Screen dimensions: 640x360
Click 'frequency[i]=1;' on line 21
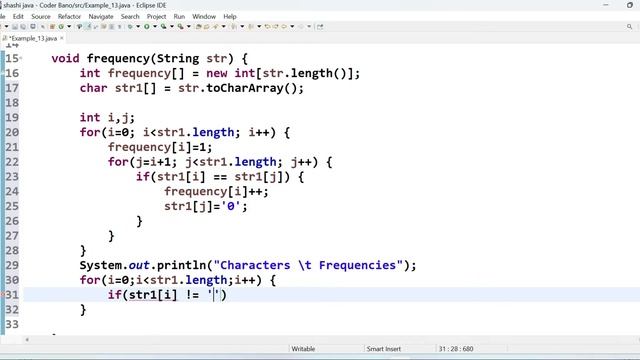[160, 147]
